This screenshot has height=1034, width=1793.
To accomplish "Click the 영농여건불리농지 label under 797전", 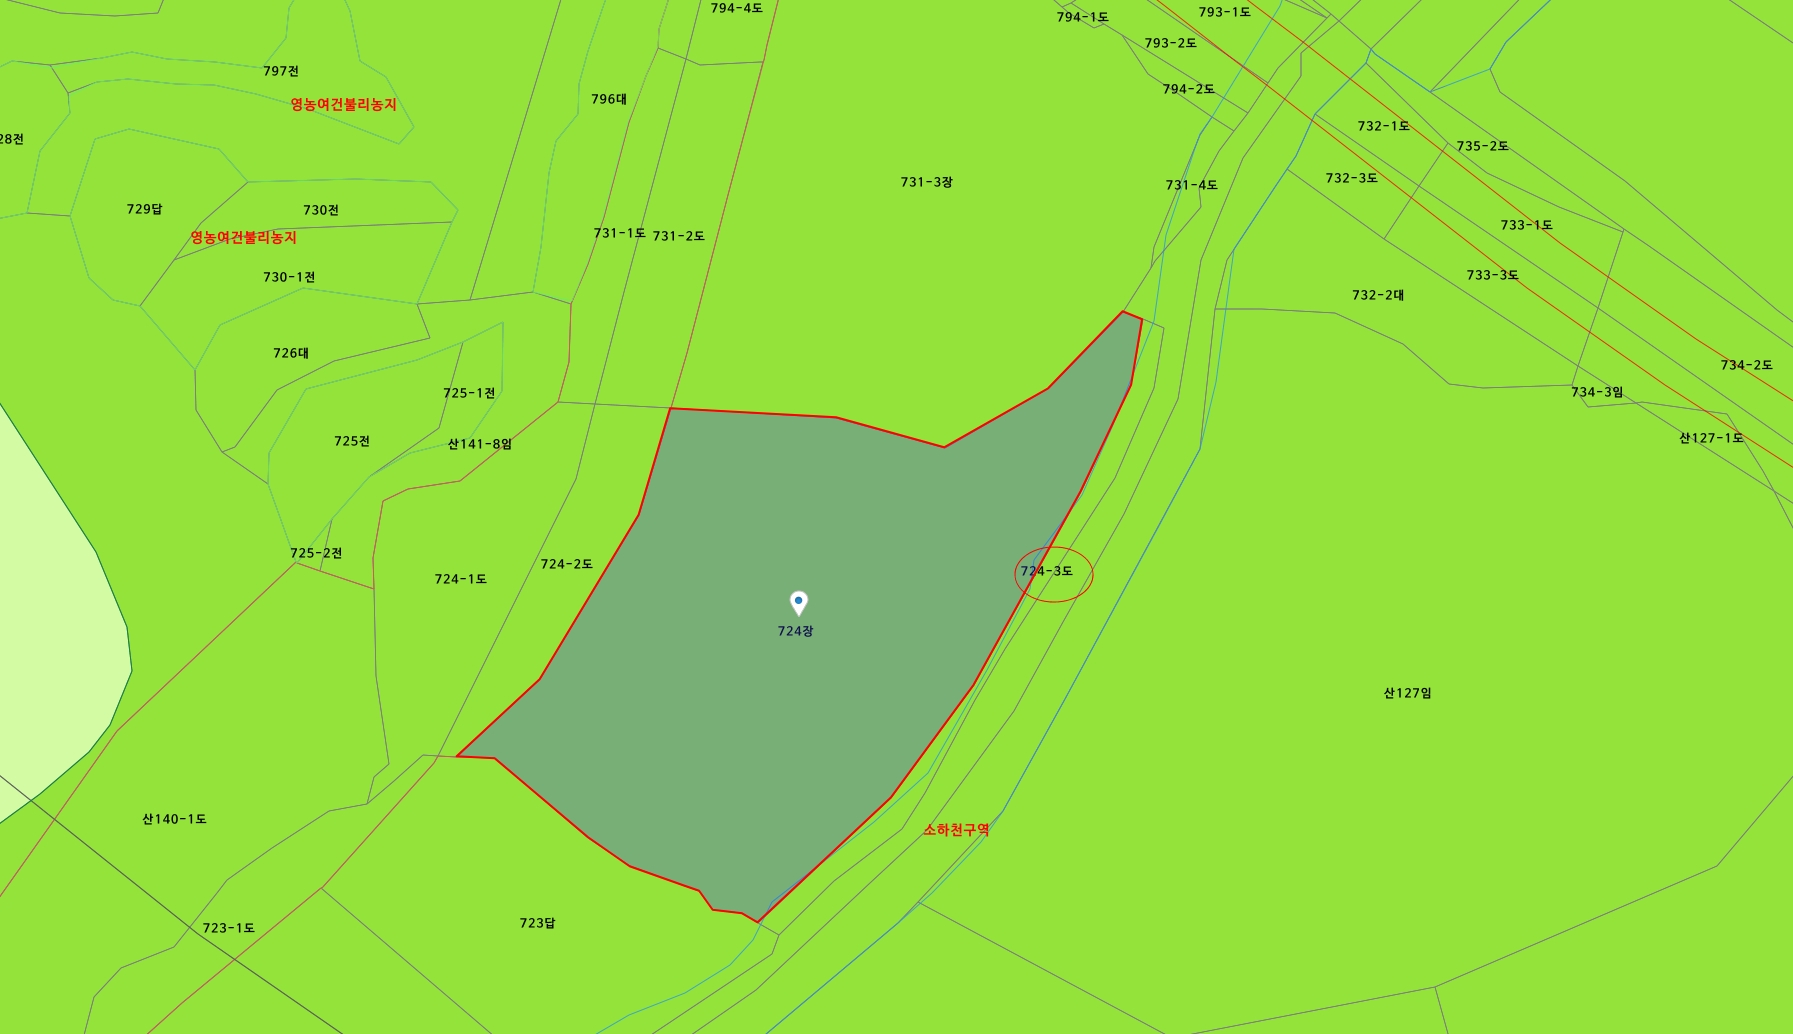I will (344, 105).
